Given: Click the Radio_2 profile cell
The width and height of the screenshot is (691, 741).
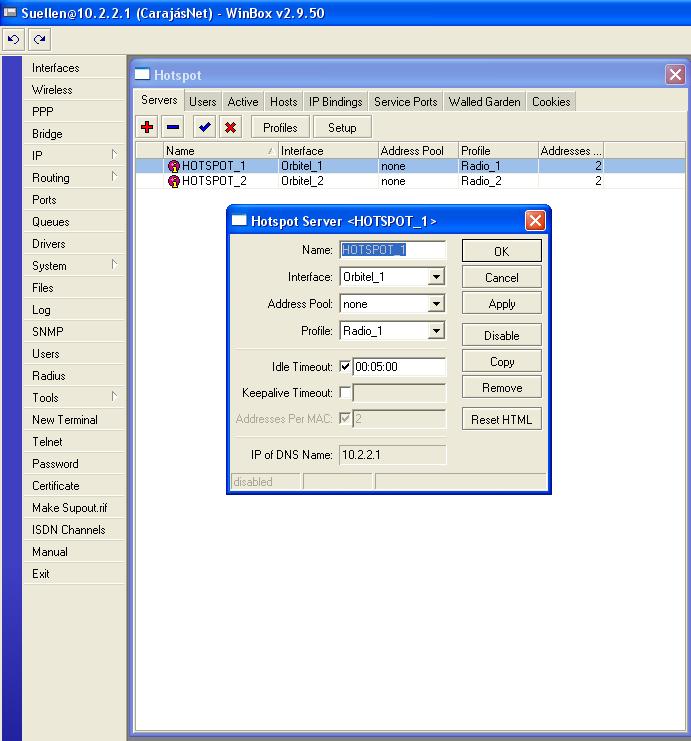Looking at the screenshot, I should point(498,181).
